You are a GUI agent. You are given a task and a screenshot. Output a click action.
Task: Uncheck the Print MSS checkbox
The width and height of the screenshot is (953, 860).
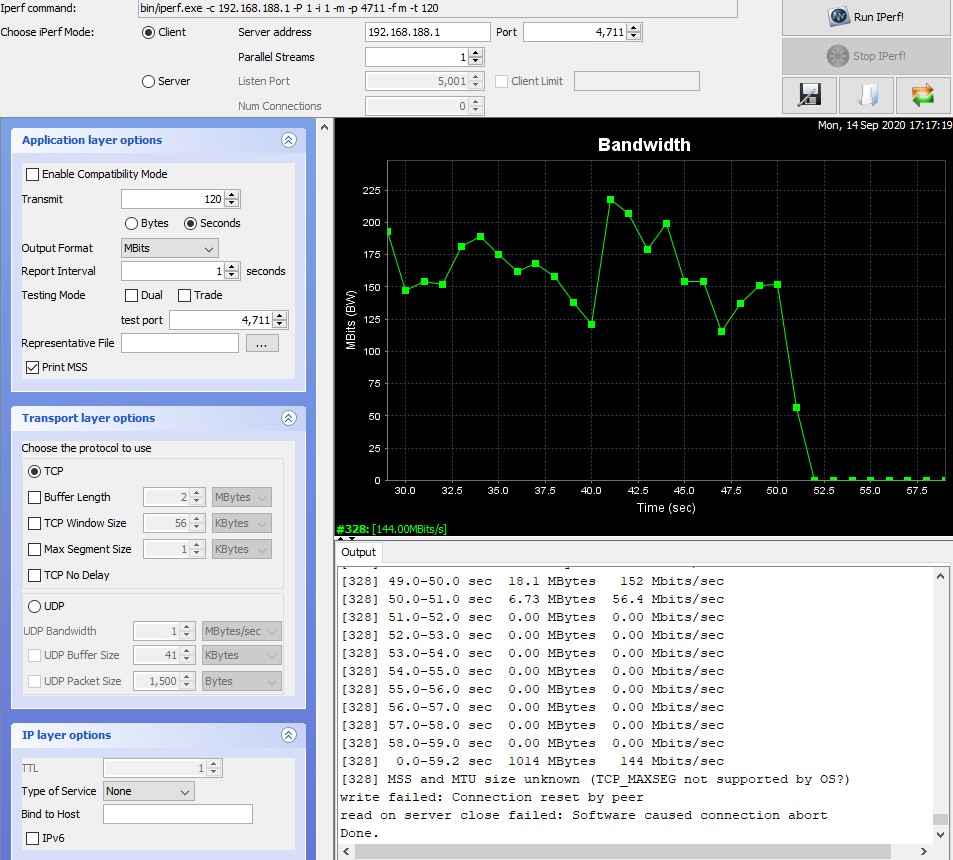(32, 367)
